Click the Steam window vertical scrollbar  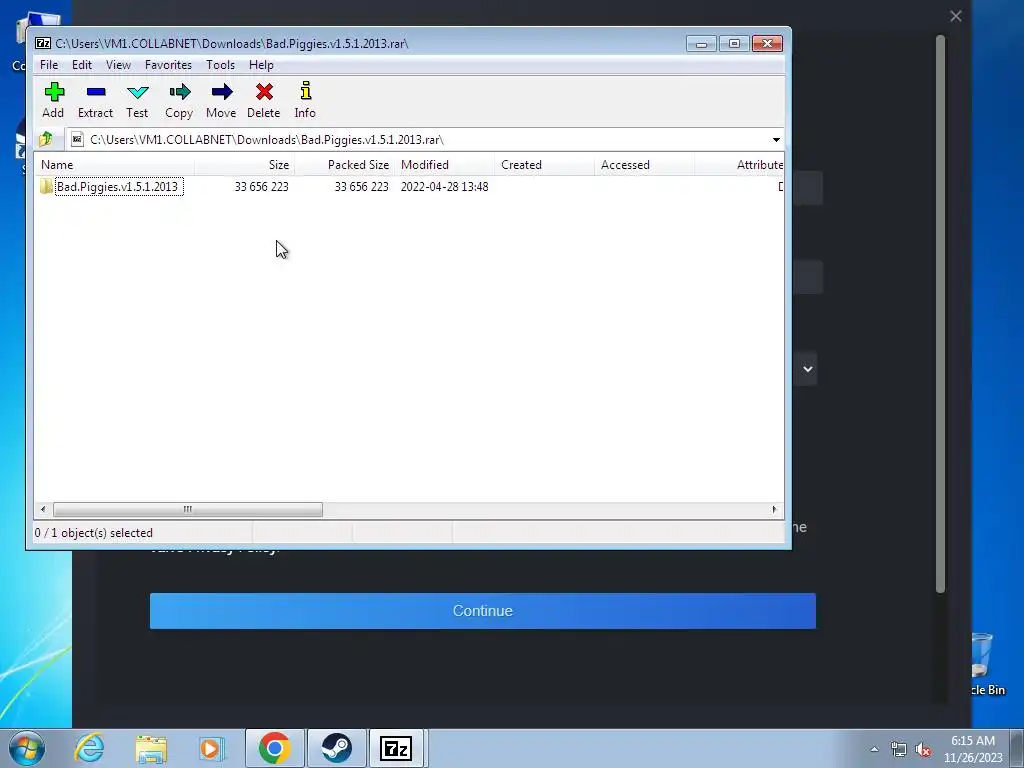click(x=940, y=313)
